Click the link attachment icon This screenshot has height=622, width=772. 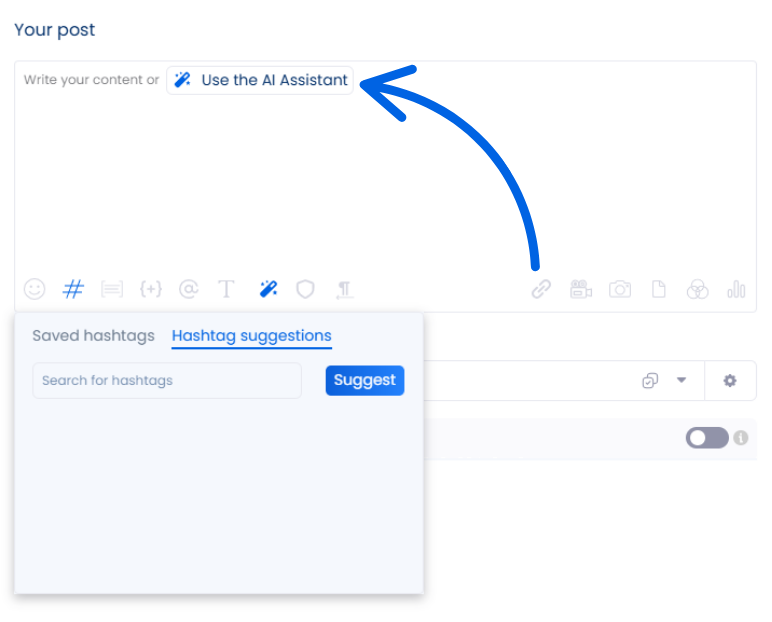point(541,289)
